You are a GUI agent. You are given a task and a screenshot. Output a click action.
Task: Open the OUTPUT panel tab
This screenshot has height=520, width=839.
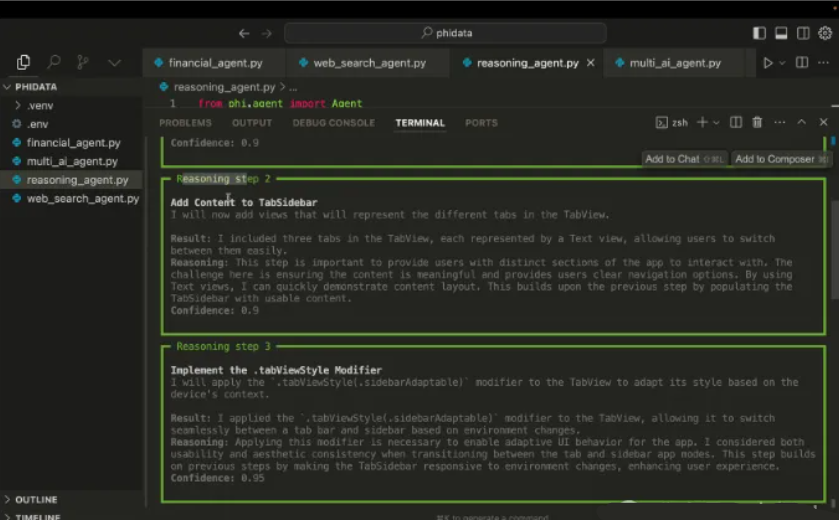point(252,123)
